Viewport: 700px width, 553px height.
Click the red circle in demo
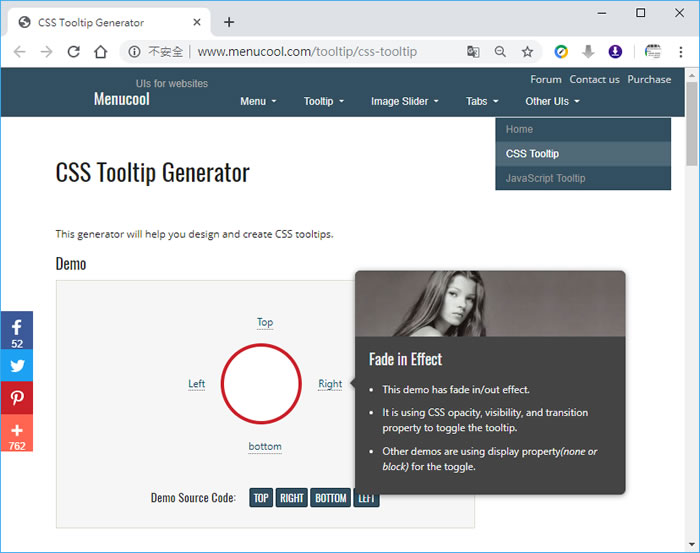(x=261, y=383)
